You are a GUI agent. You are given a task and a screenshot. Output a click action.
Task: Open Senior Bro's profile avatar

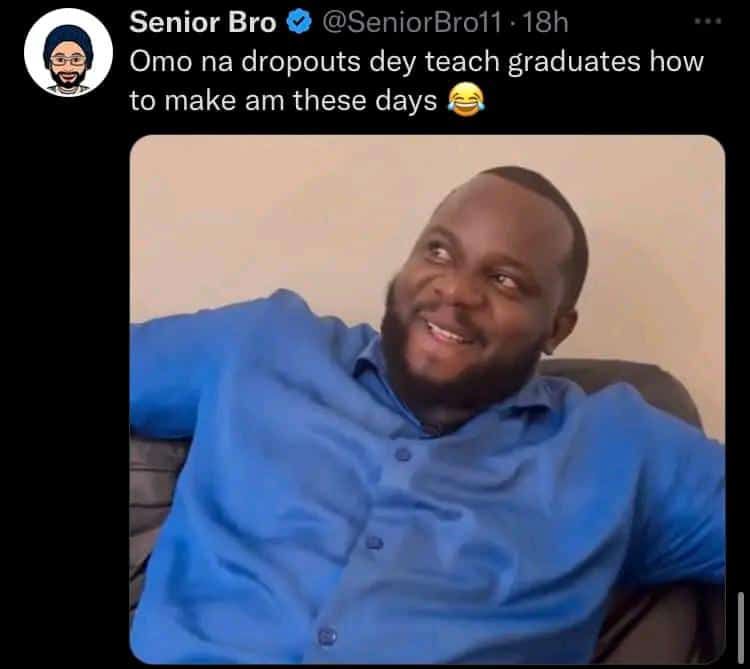(68, 53)
